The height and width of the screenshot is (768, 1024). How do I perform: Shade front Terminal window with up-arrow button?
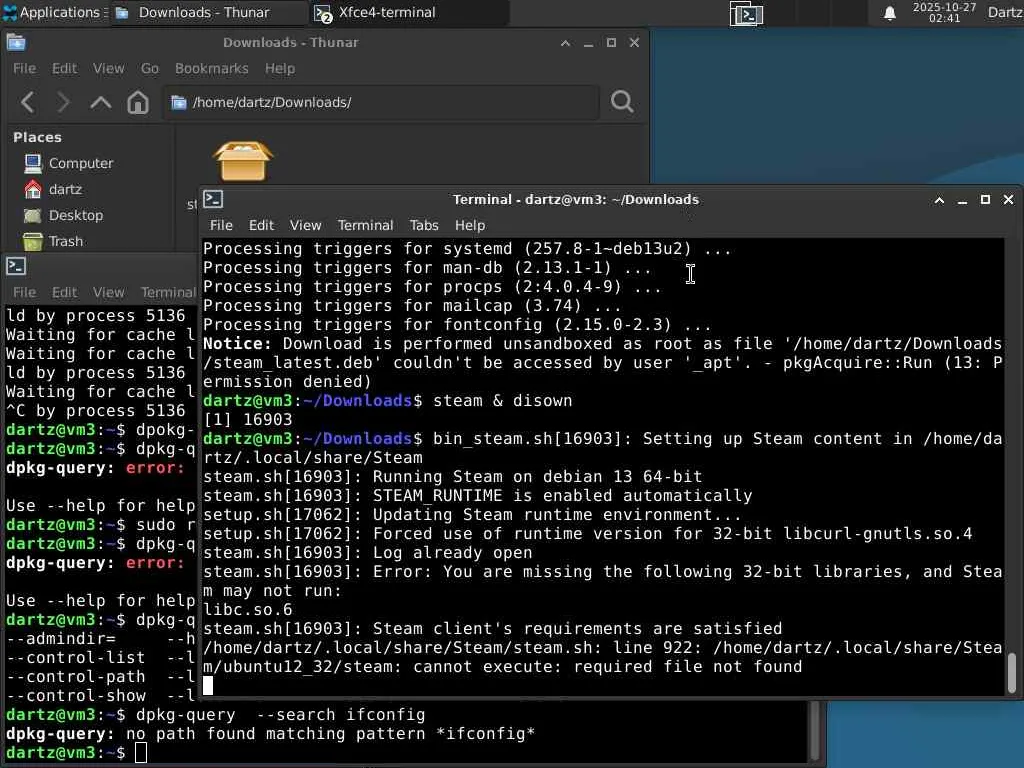point(939,200)
